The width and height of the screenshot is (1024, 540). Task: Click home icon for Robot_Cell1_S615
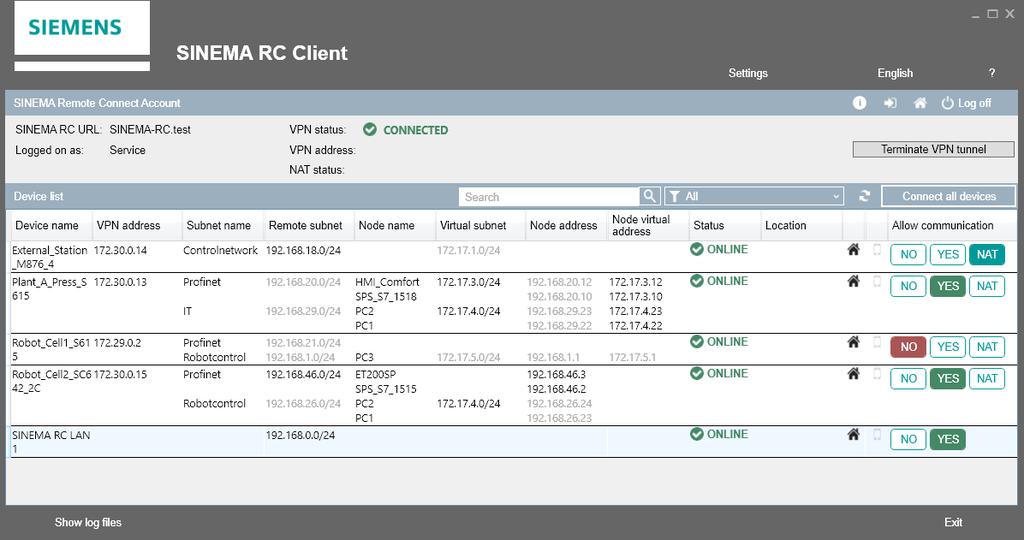(853, 341)
